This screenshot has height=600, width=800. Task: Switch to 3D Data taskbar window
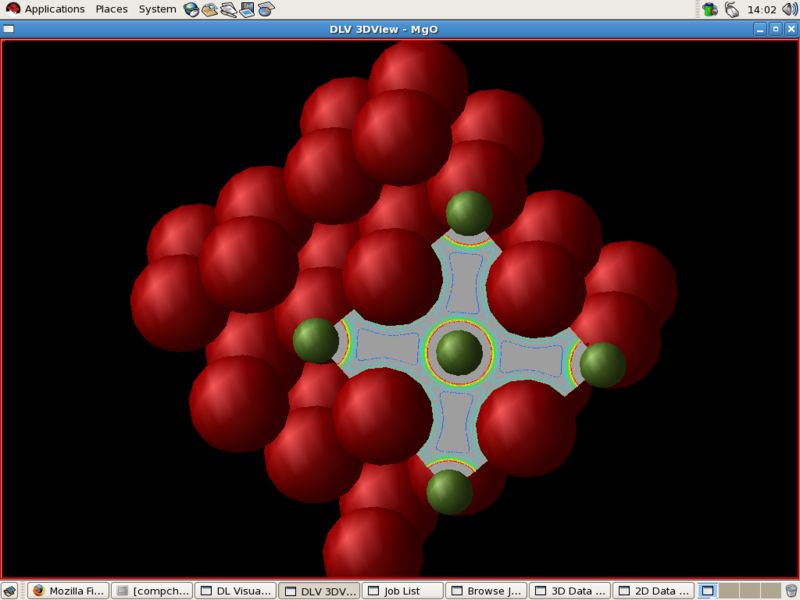(570, 591)
